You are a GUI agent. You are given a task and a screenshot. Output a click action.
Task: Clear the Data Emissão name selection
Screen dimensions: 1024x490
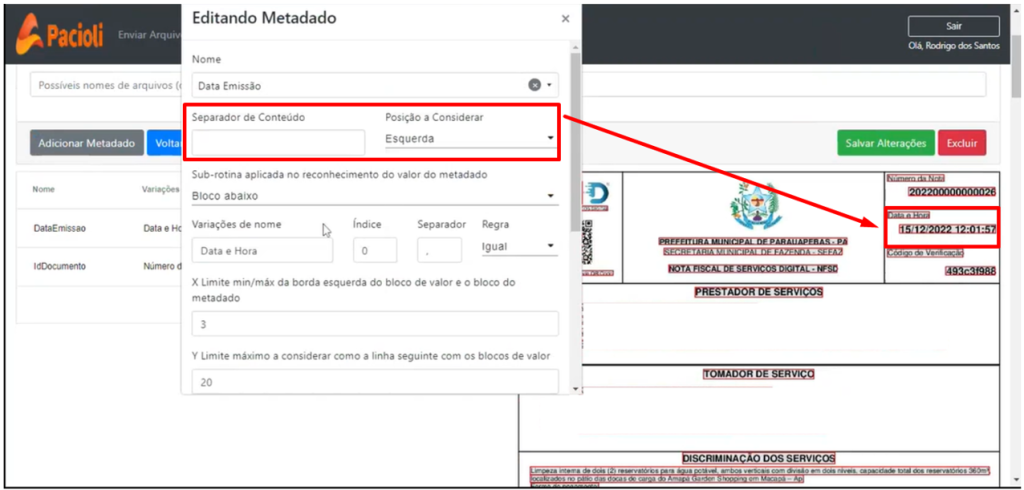pos(534,85)
